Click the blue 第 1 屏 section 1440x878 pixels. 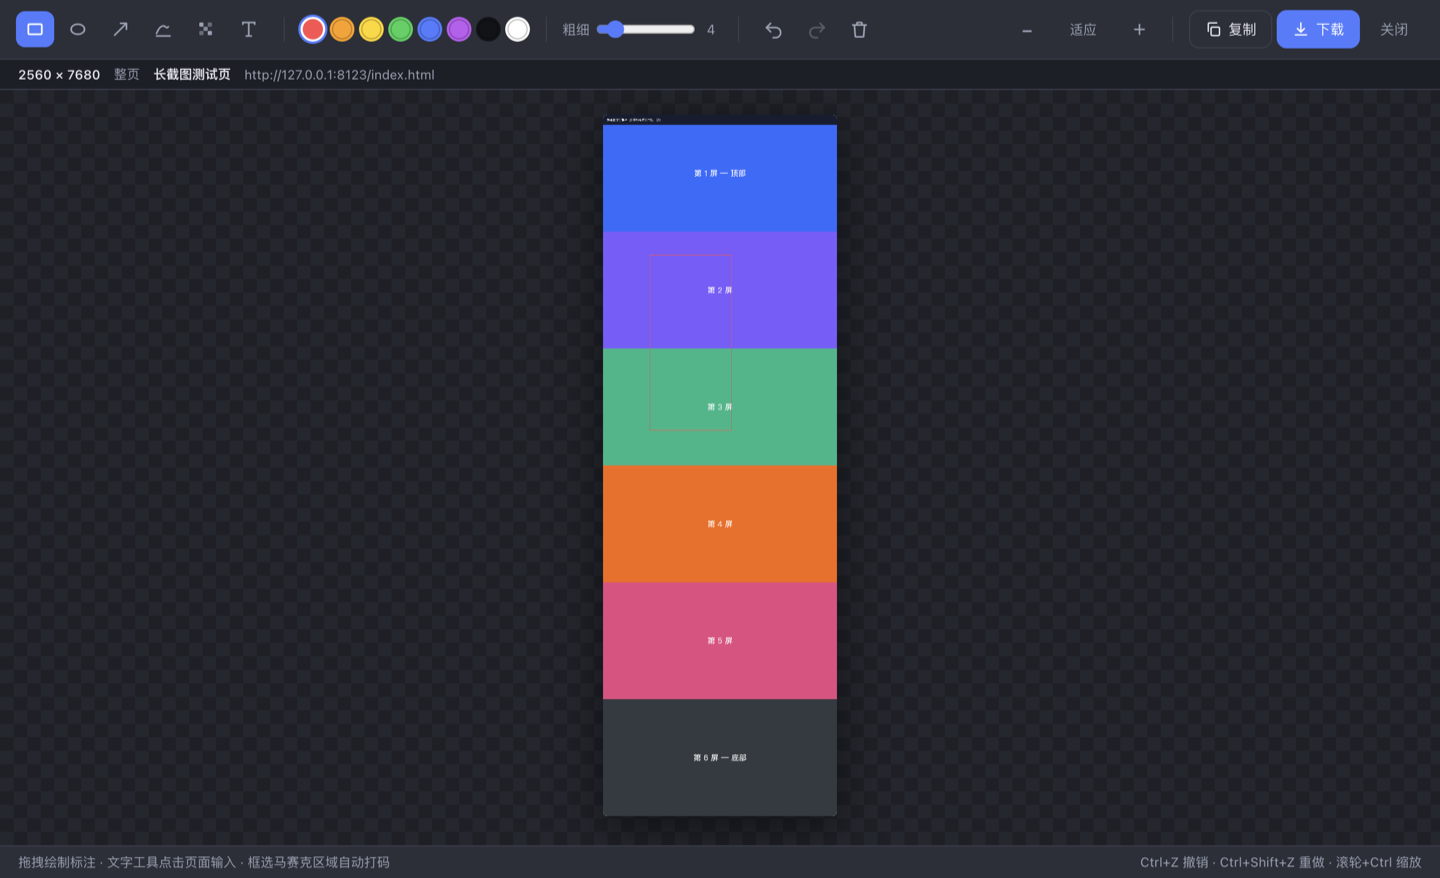click(720, 178)
